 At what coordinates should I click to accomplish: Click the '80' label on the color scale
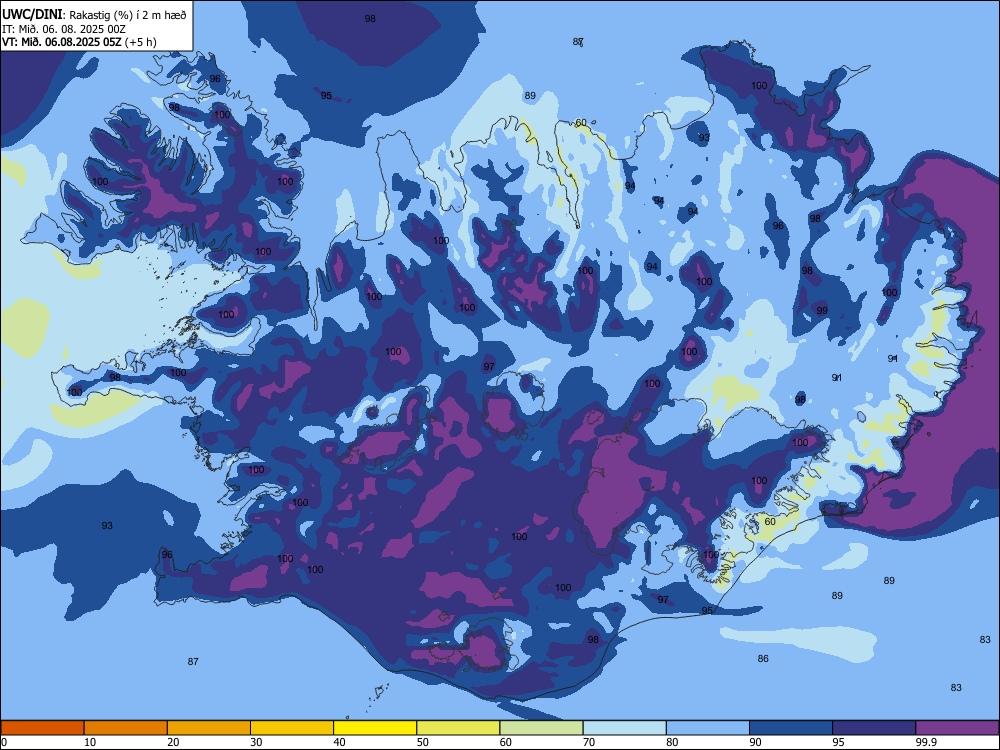pos(672,742)
